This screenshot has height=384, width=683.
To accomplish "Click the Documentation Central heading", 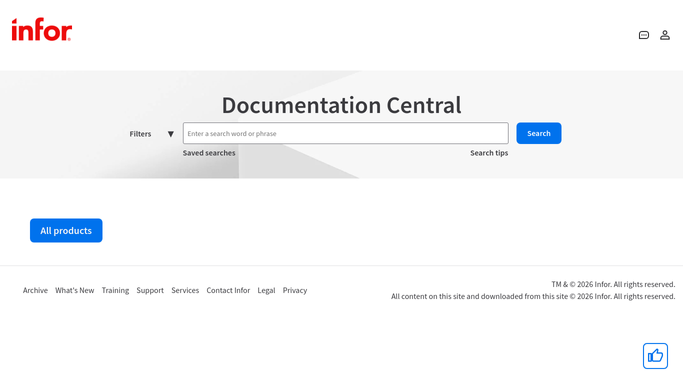I will pos(342,105).
